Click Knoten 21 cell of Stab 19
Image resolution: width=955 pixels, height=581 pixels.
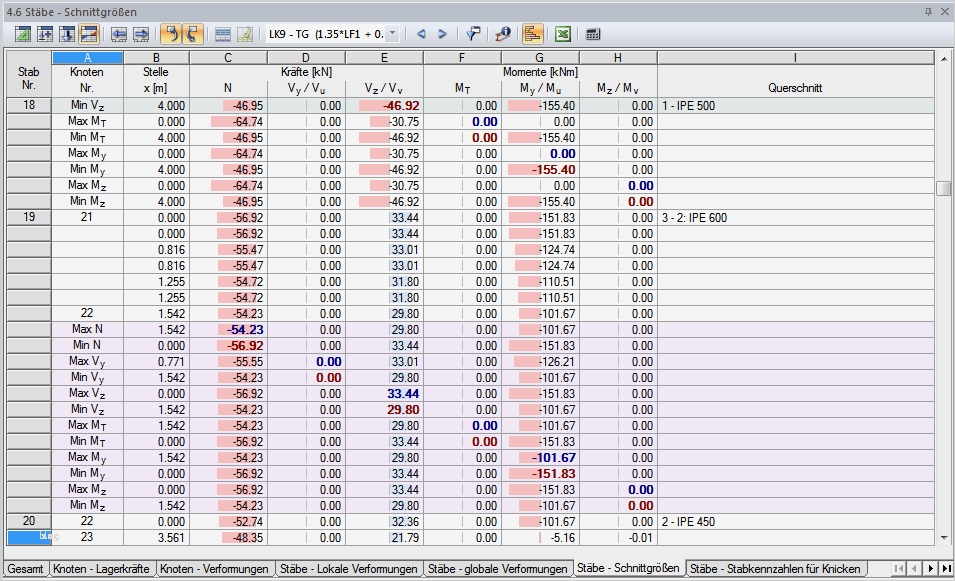(x=87, y=217)
